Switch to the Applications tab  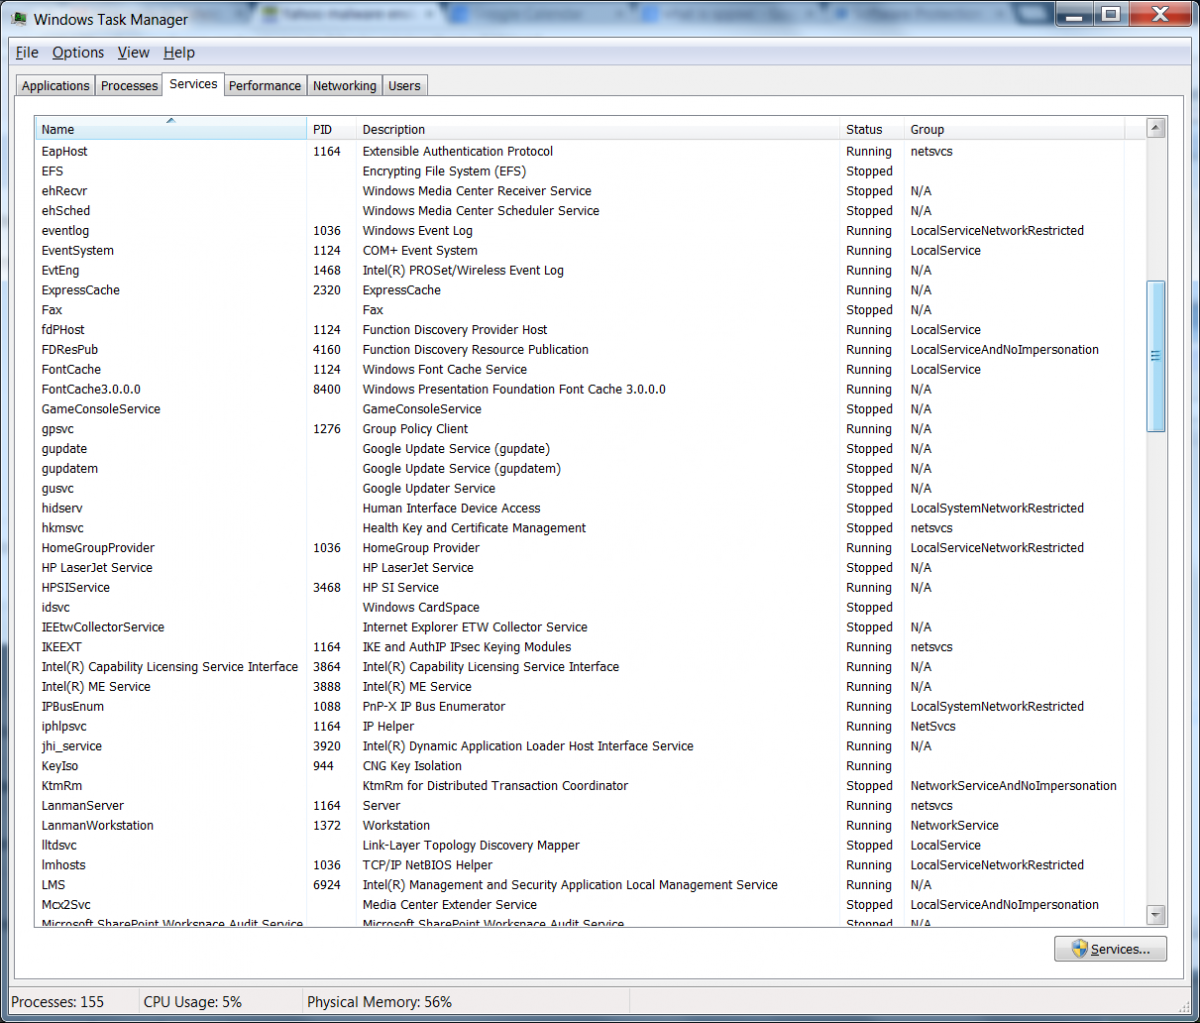(56, 86)
